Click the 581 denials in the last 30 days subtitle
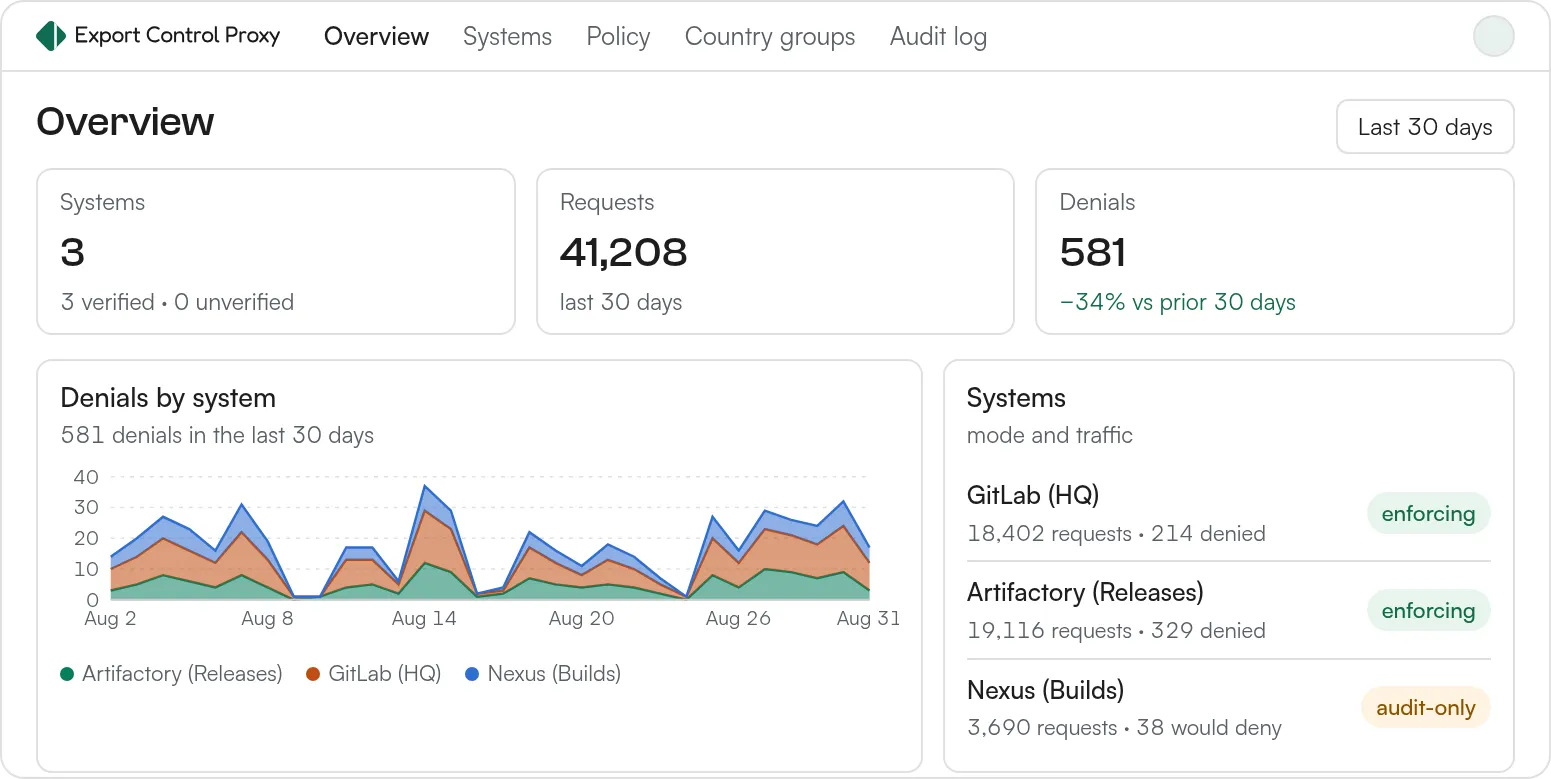The width and height of the screenshot is (1551, 779). pyautogui.click(x=217, y=435)
